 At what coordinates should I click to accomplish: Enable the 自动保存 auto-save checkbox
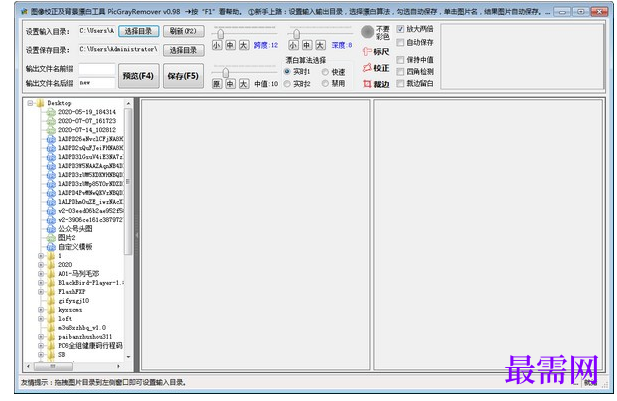click(x=400, y=43)
